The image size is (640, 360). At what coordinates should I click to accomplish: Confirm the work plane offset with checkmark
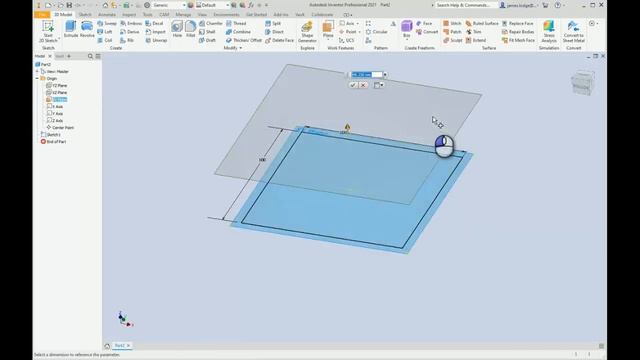click(353, 85)
